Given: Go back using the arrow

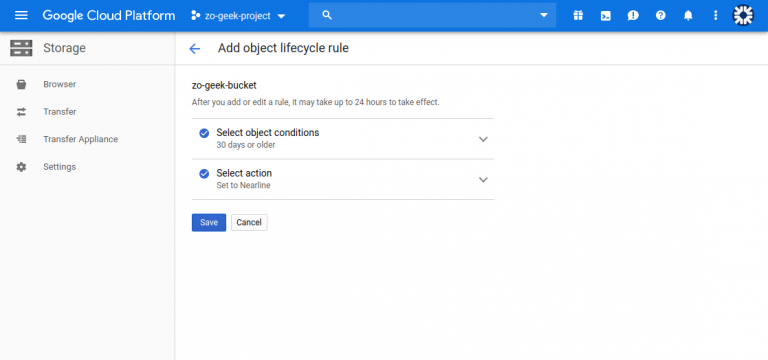Looking at the screenshot, I should [x=195, y=48].
